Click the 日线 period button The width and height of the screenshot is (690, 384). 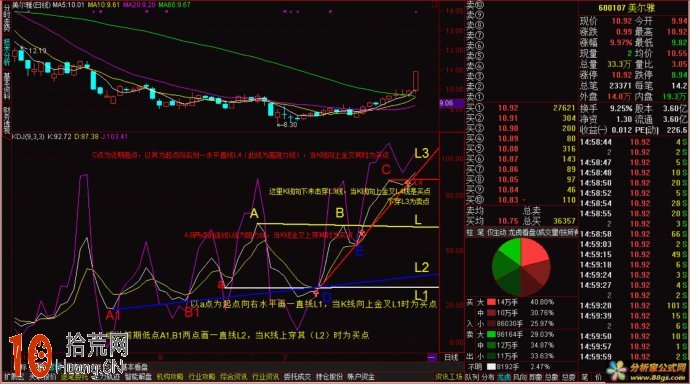click(451, 357)
